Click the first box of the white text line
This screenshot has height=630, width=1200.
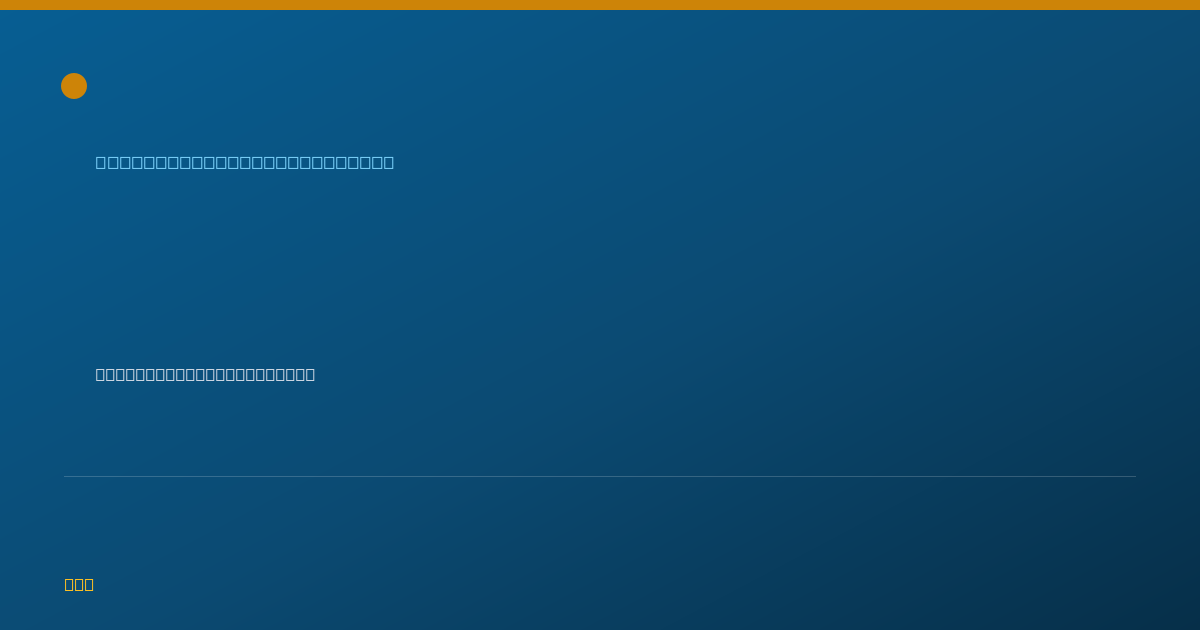(101, 374)
